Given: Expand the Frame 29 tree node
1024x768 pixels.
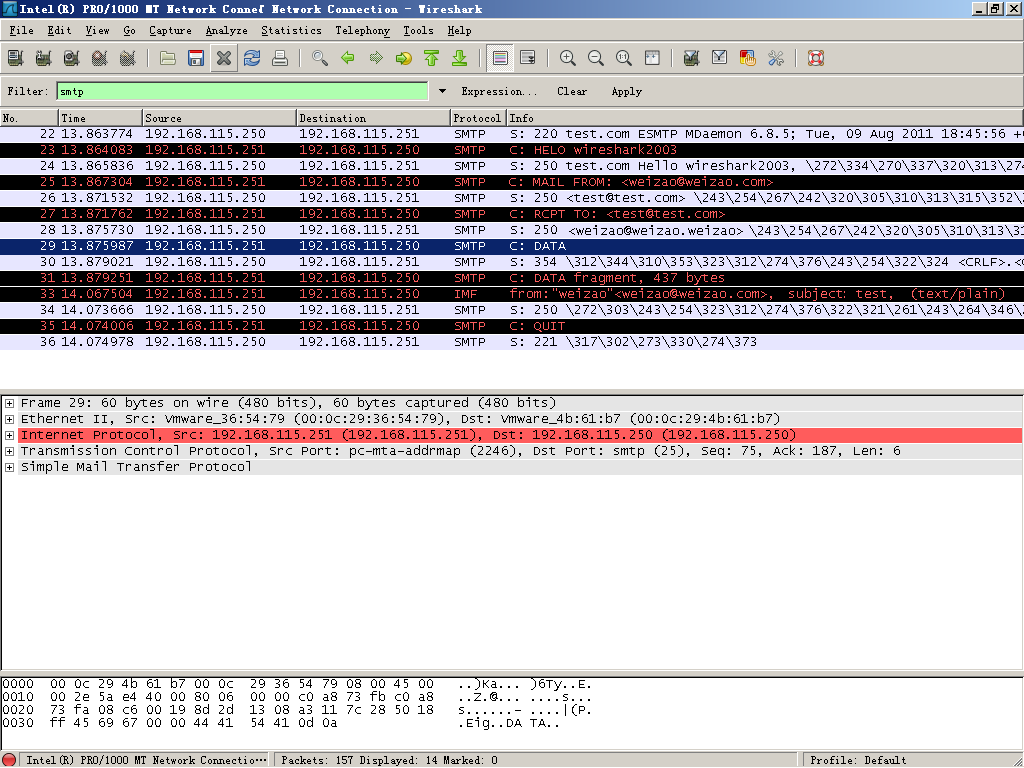Looking at the screenshot, I should tap(9, 403).
